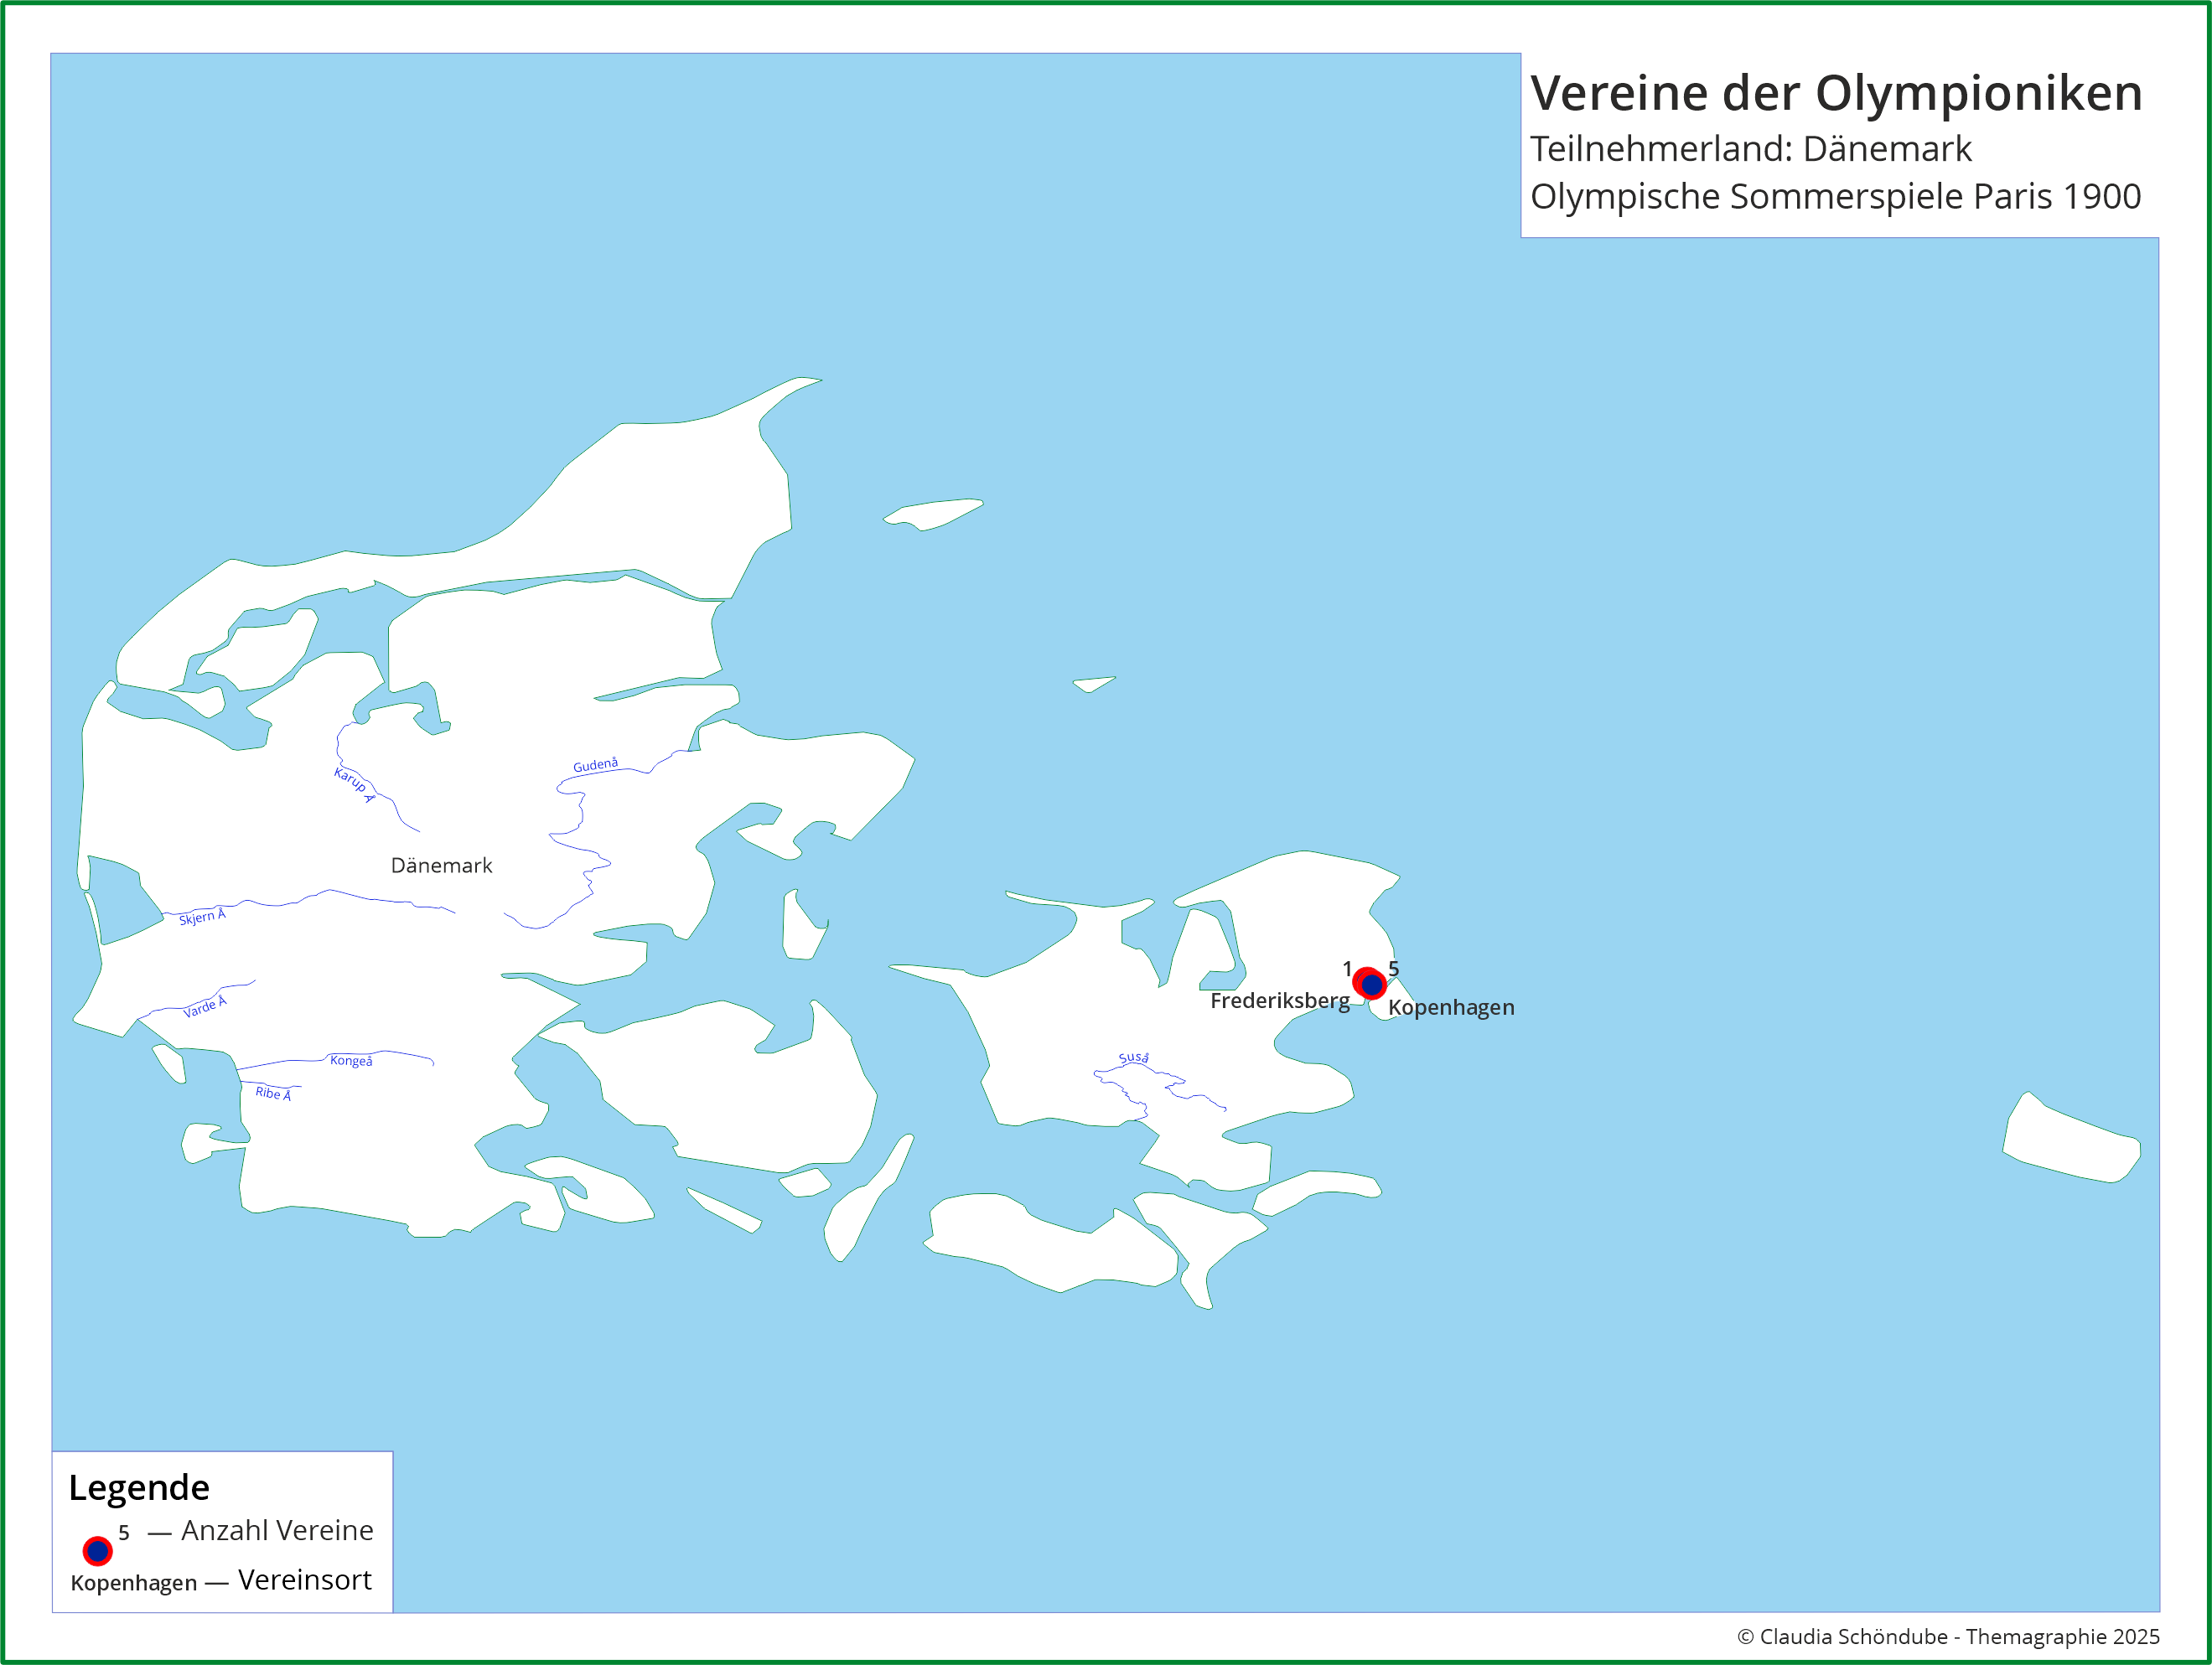Click the Olympische Sommerspiele Paris 1900 subtitle
2212x1665 pixels.
1835,196
